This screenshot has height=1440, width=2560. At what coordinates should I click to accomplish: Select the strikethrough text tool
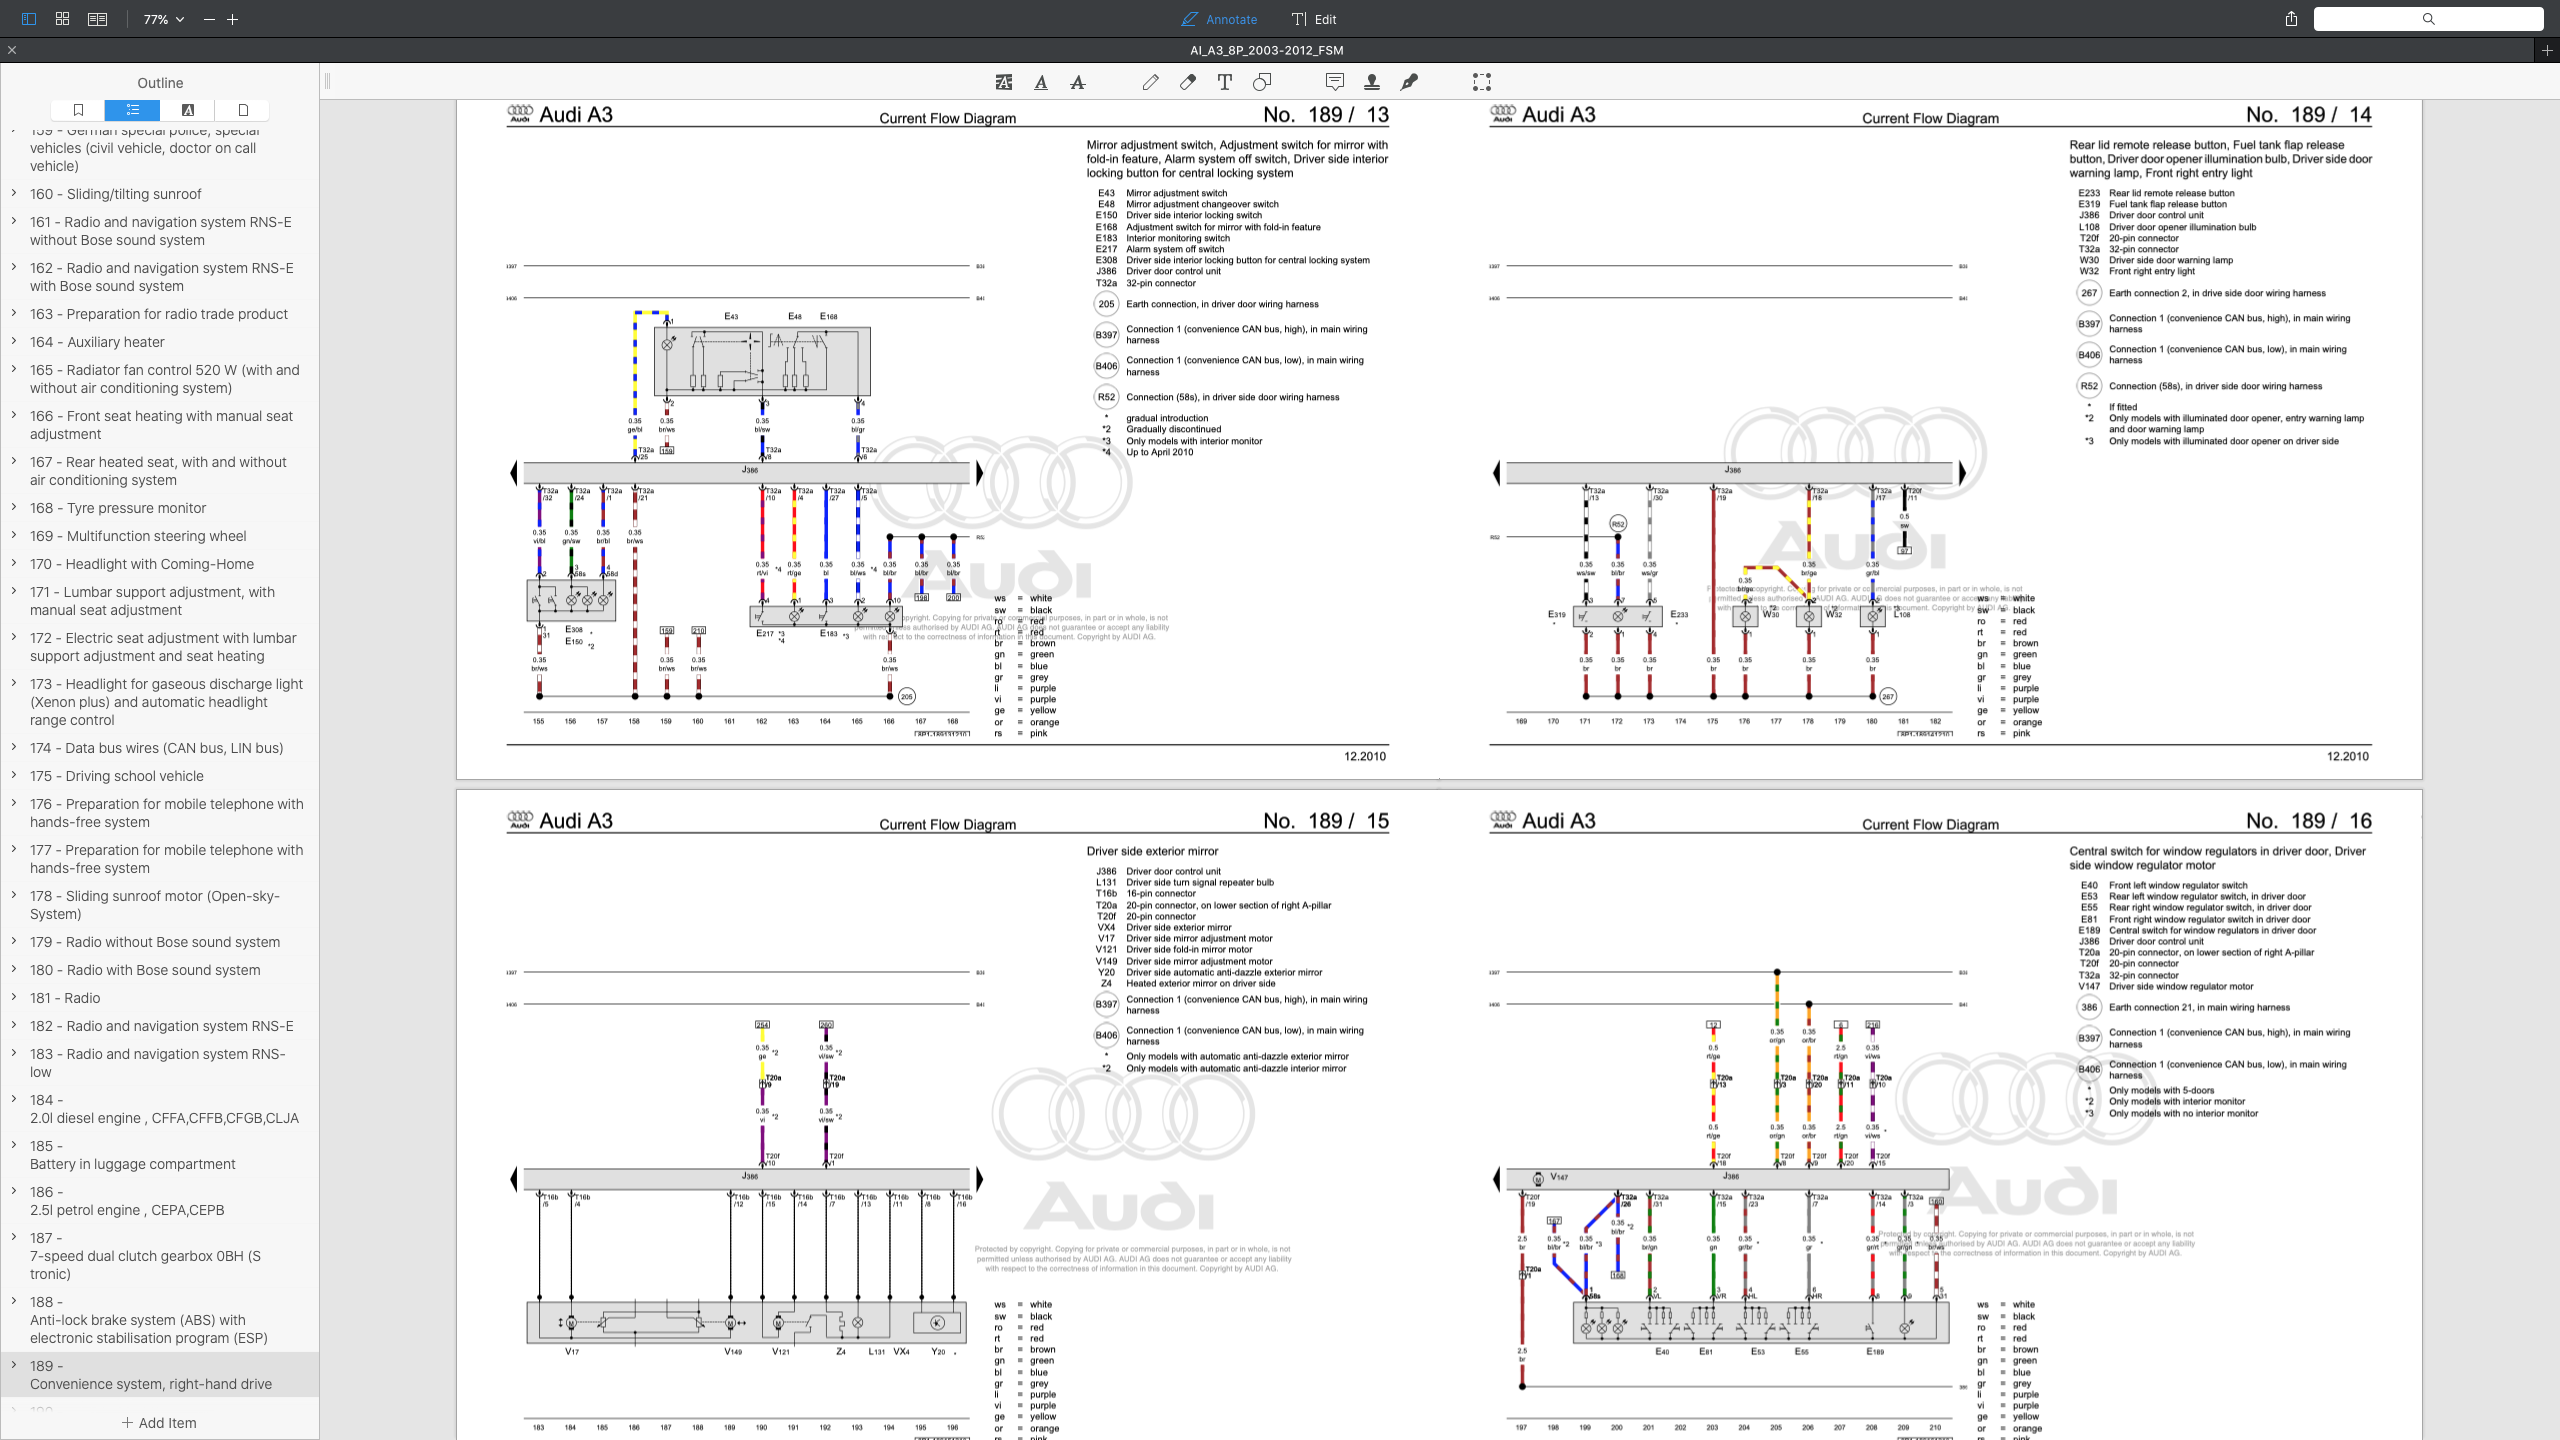[x=1078, y=82]
